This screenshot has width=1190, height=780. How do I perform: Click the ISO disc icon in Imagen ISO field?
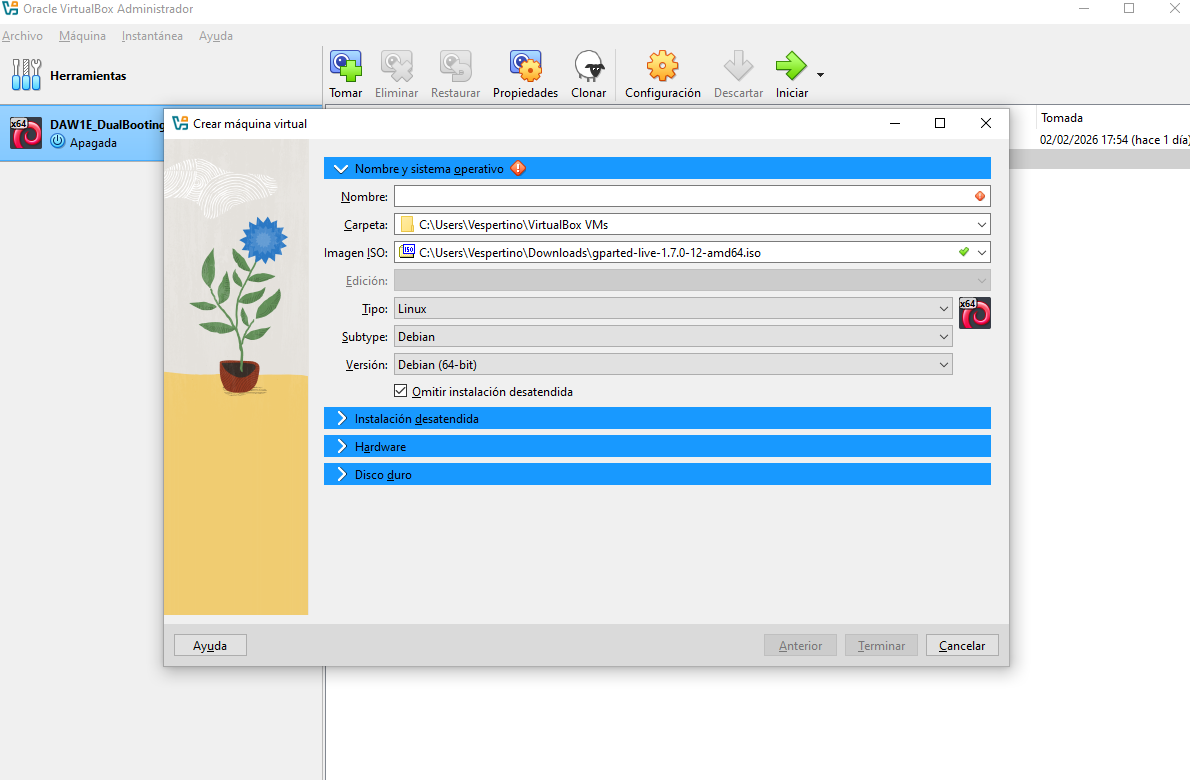[x=408, y=251]
